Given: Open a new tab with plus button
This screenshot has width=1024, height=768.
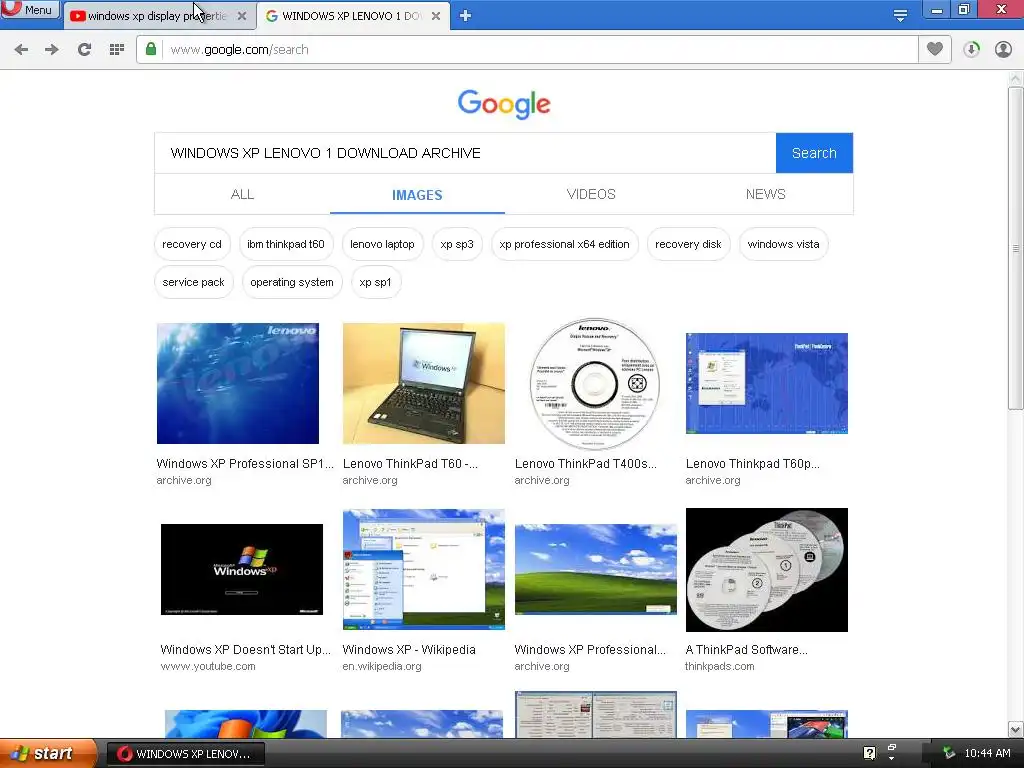Looking at the screenshot, I should tap(465, 16).
